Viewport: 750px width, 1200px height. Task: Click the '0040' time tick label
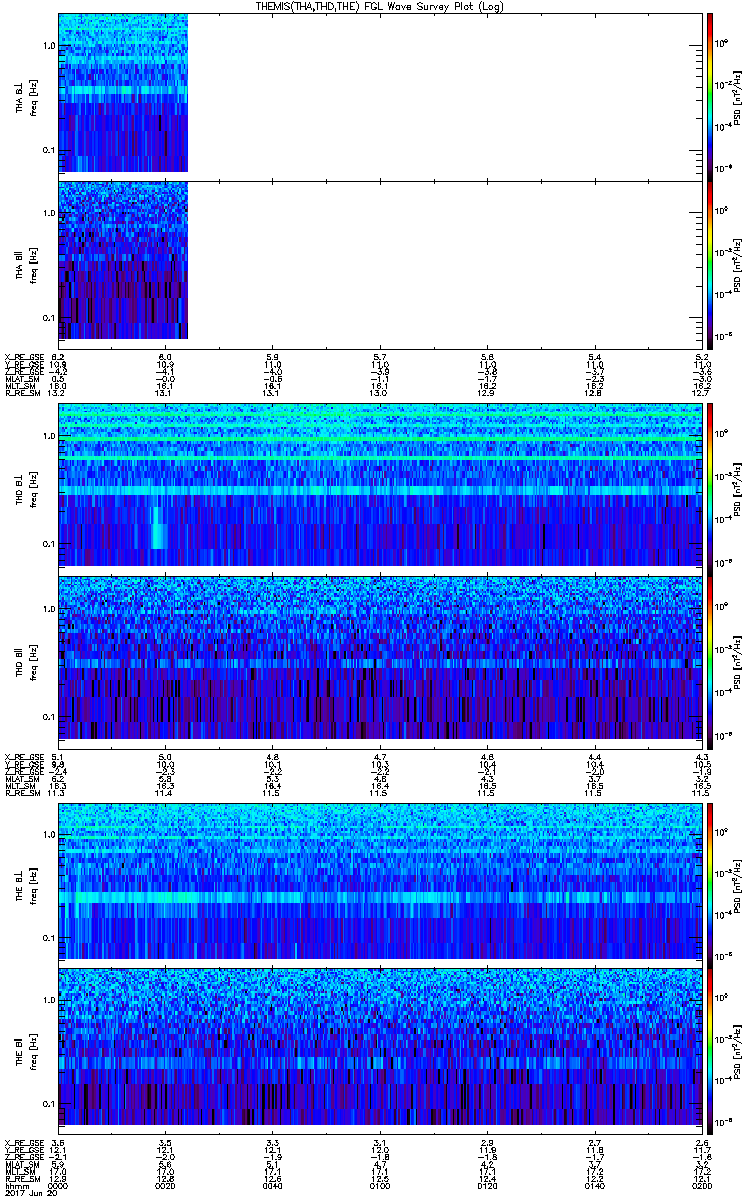[273, 1185]
